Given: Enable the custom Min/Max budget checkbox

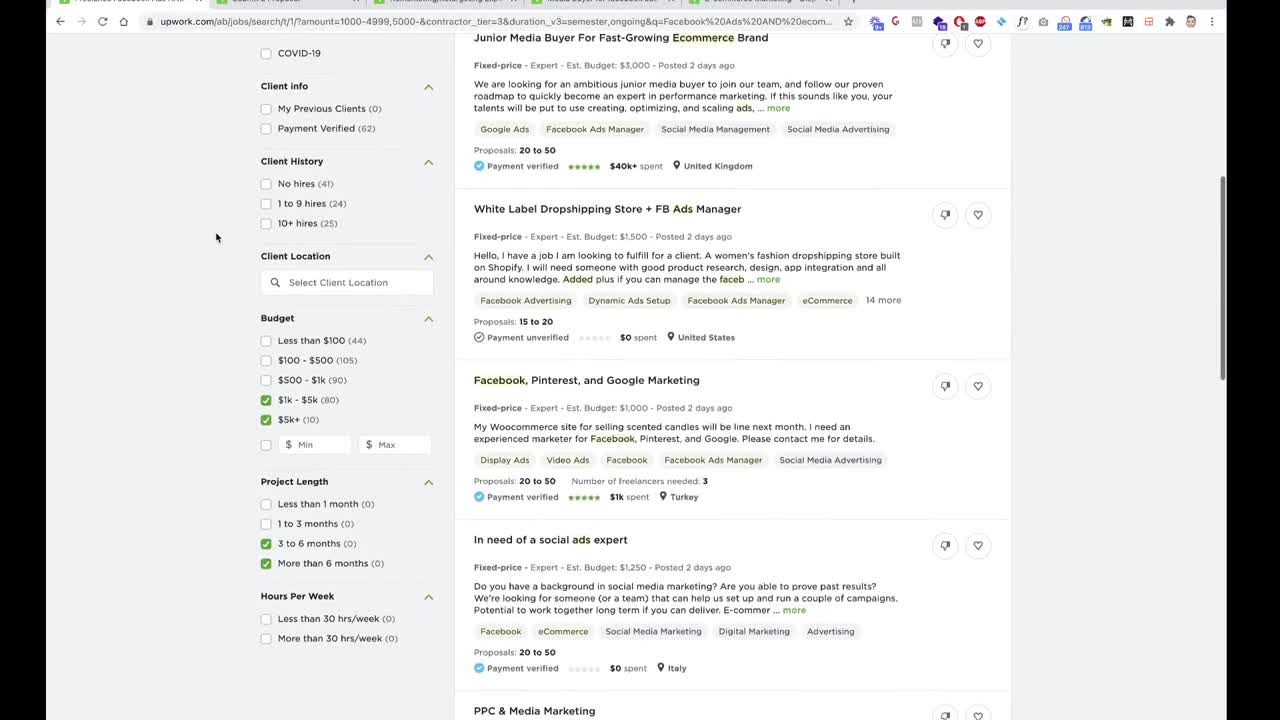Looking at the screenshot, I should (266, 445).
